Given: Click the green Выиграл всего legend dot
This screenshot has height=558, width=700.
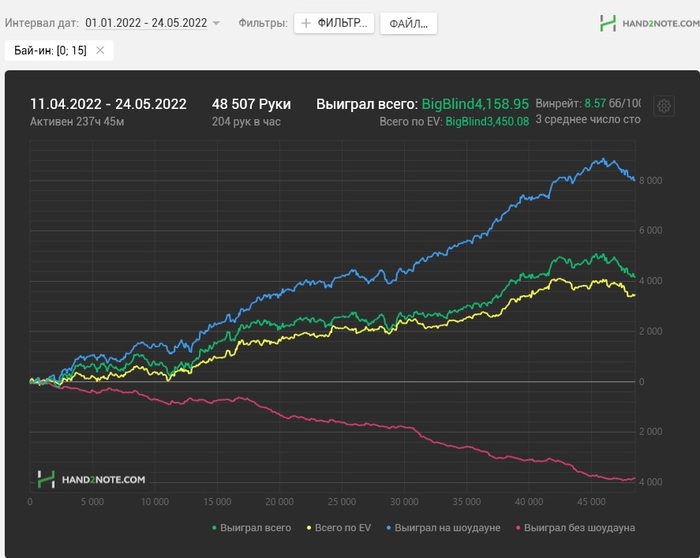Looking at the screenshot, I should point(214,528).
